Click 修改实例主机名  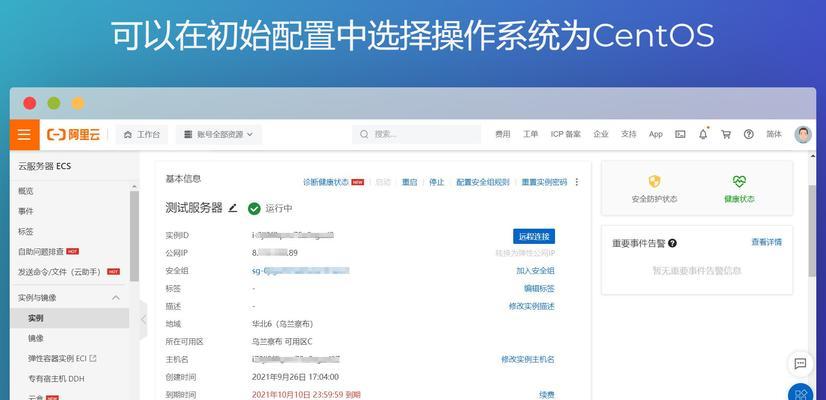pos(528,359)
